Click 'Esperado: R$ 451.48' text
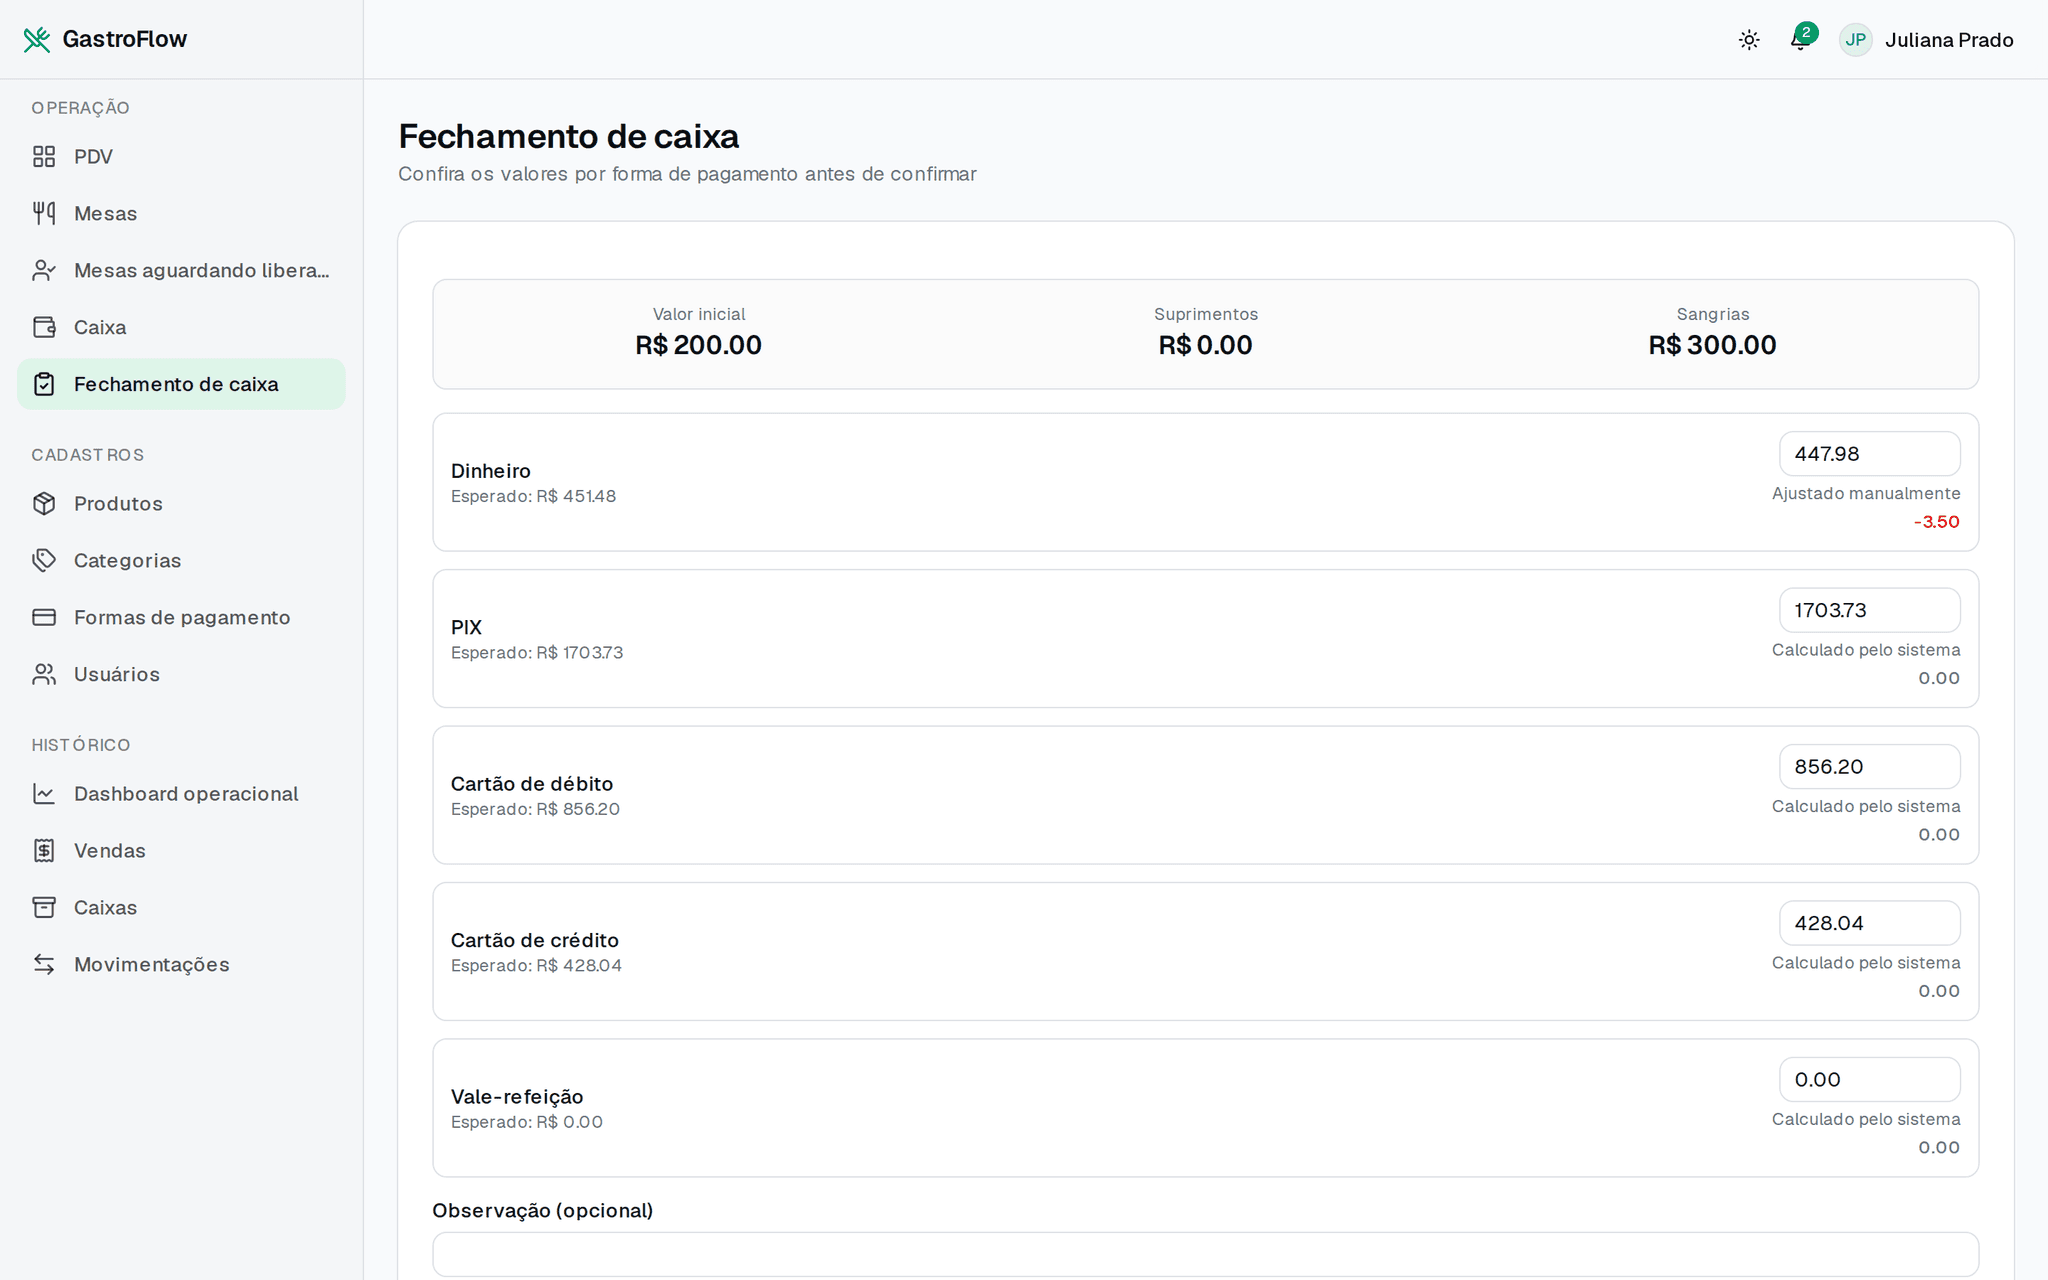The image size is (2048, 1280). tap(533, 496)
